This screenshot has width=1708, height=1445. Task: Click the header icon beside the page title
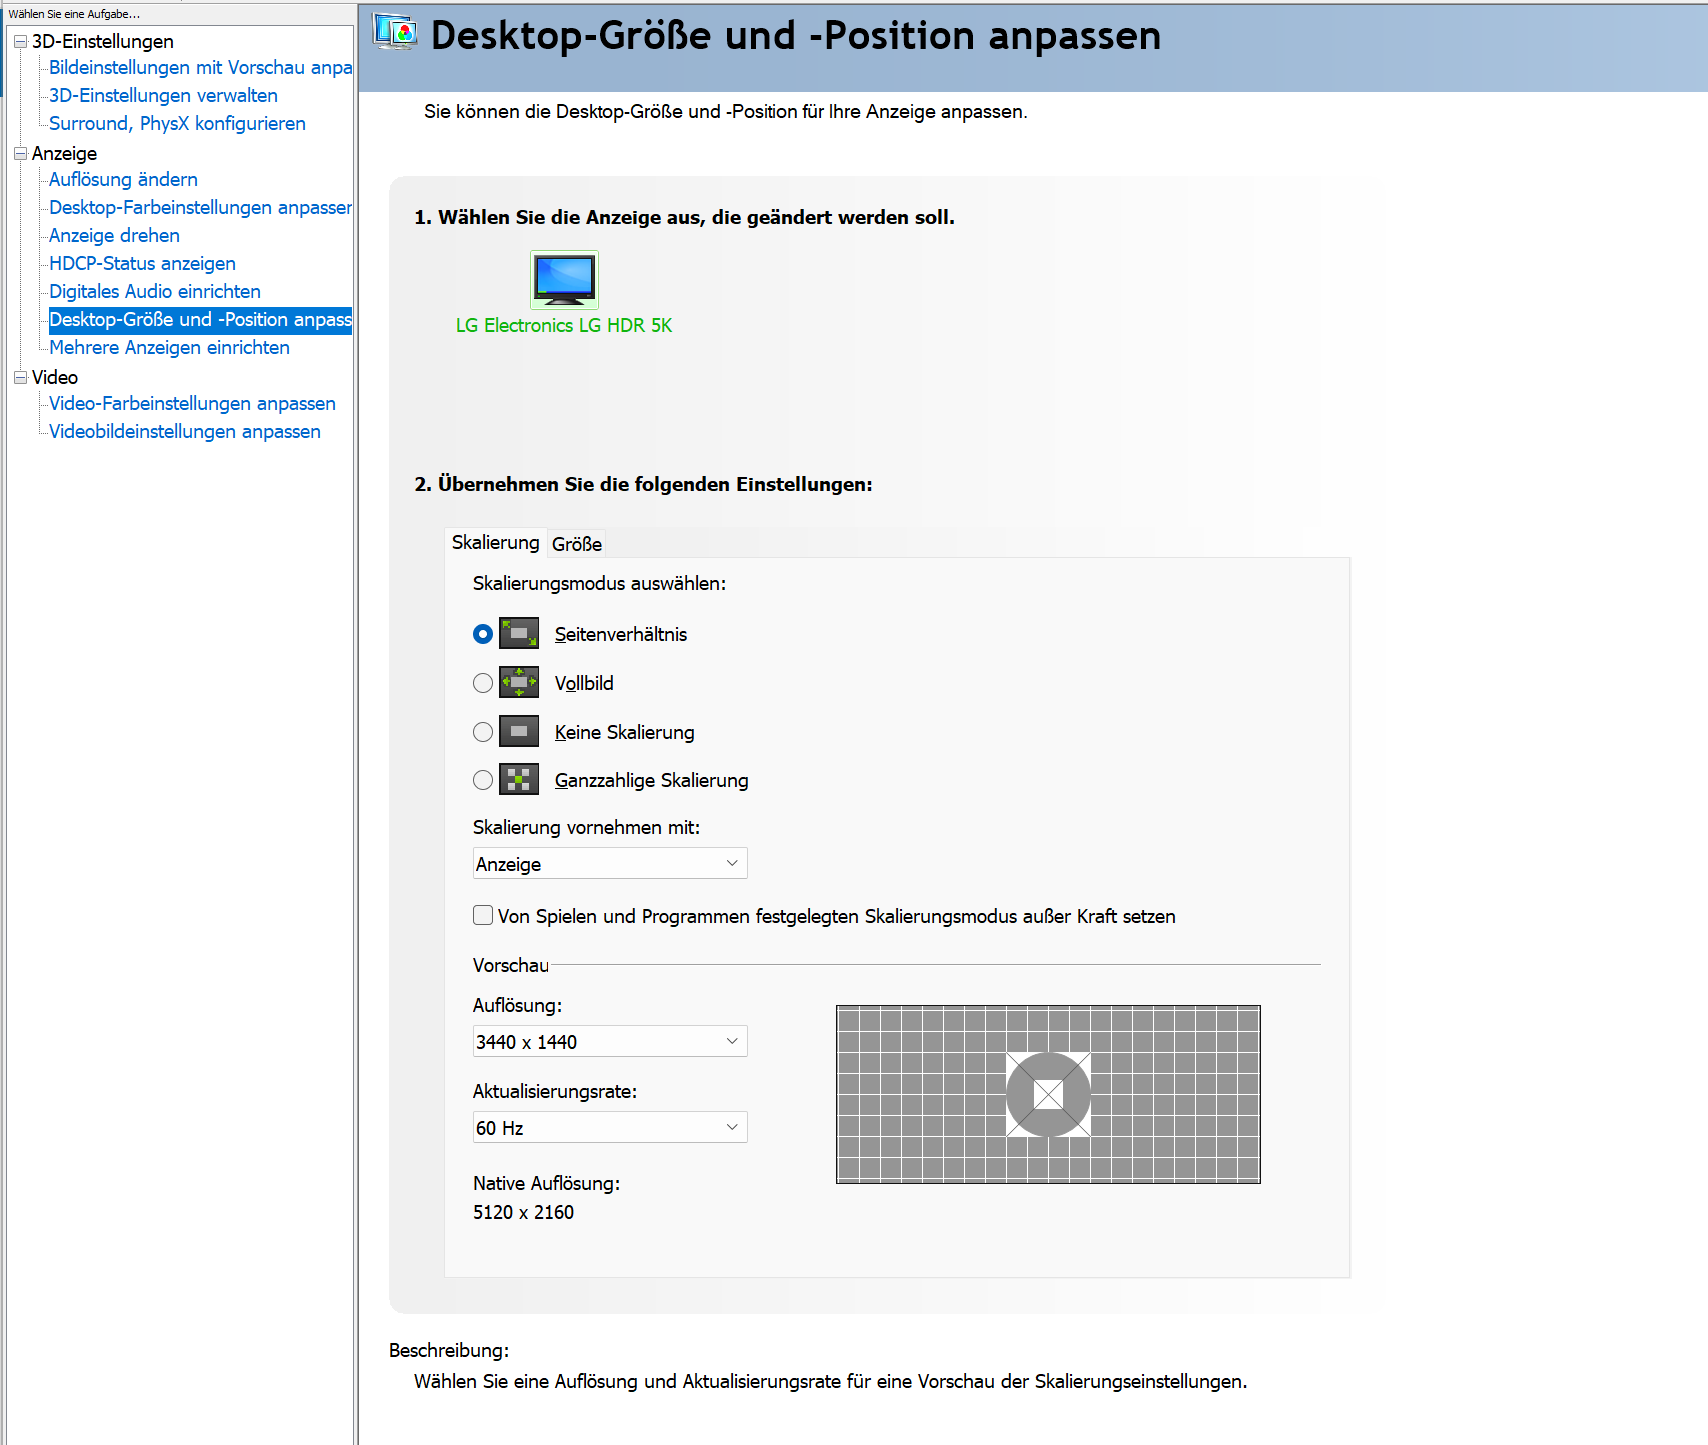(x=395, y=33)
